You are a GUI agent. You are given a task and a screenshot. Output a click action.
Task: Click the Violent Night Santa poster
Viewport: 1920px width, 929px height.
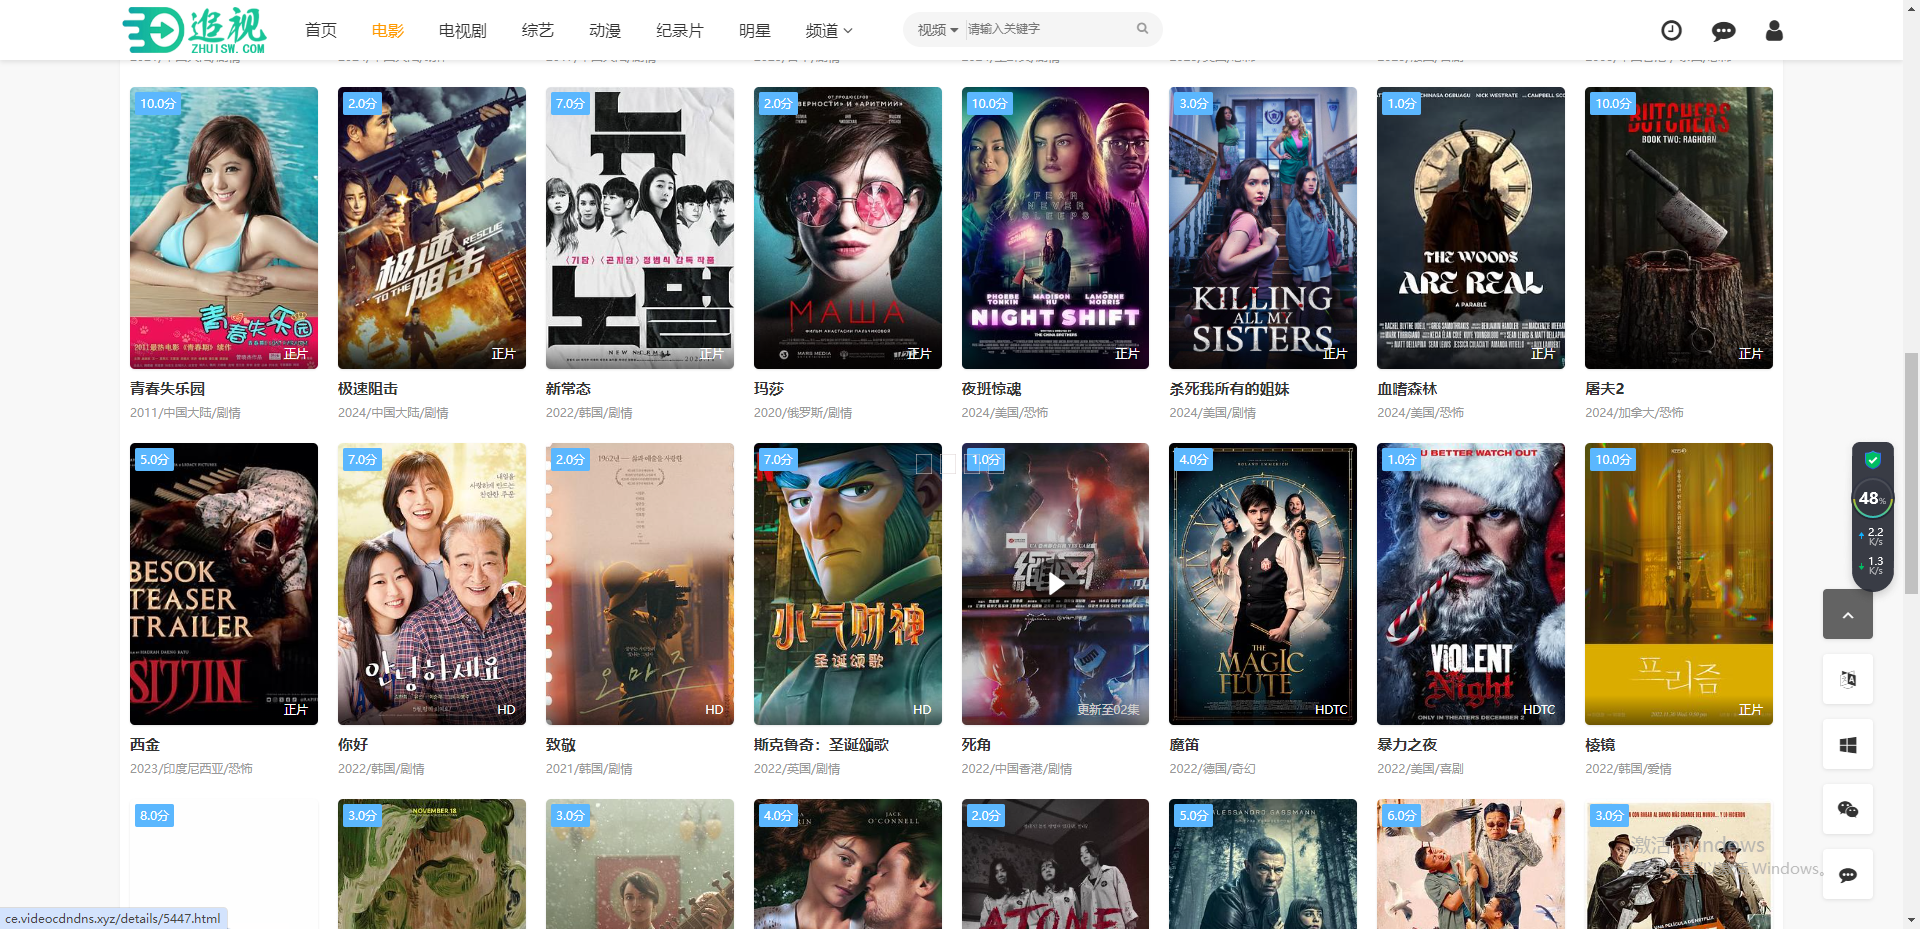click(1471, 584)
